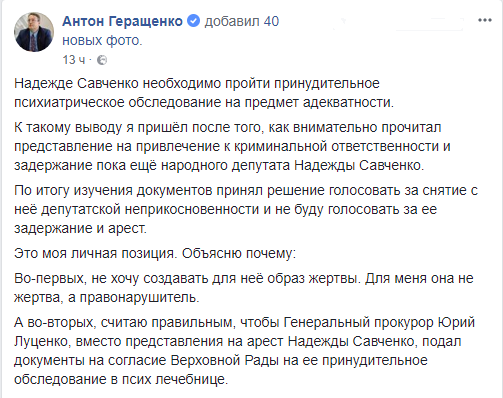
Task: Click the paragraph starting 'По итогу изучения'
Action: pyautogui.click(x=246, y=209)
